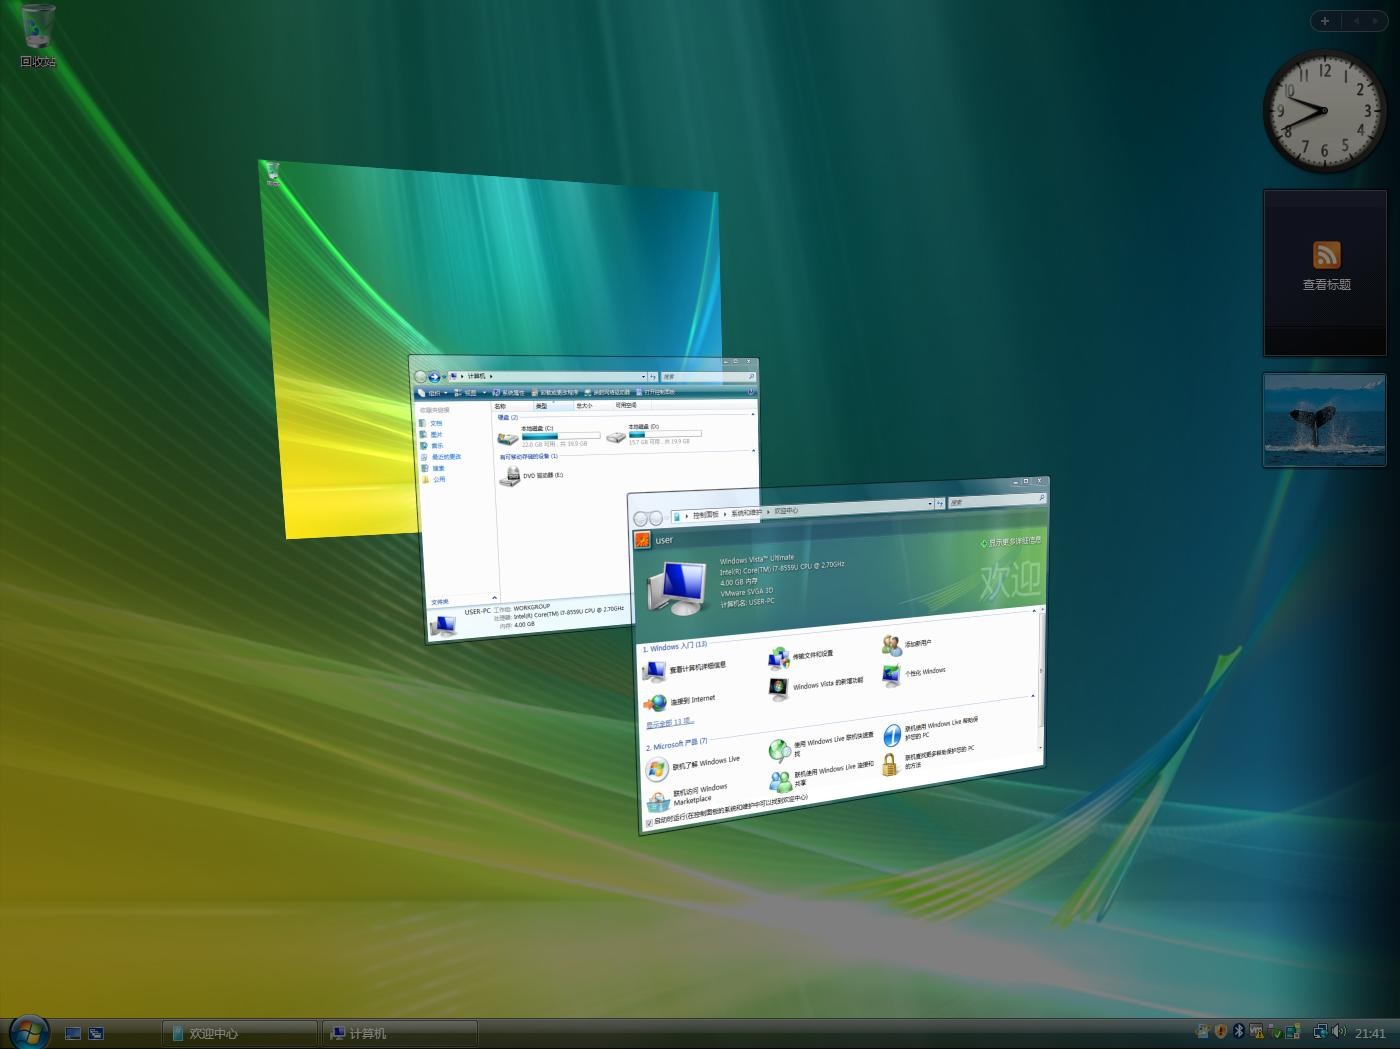Viewport: 1400px width, 1049px height.
Task: Open 视图 dropdown arrow in Computer window toolbar
Action: point(485,393)
